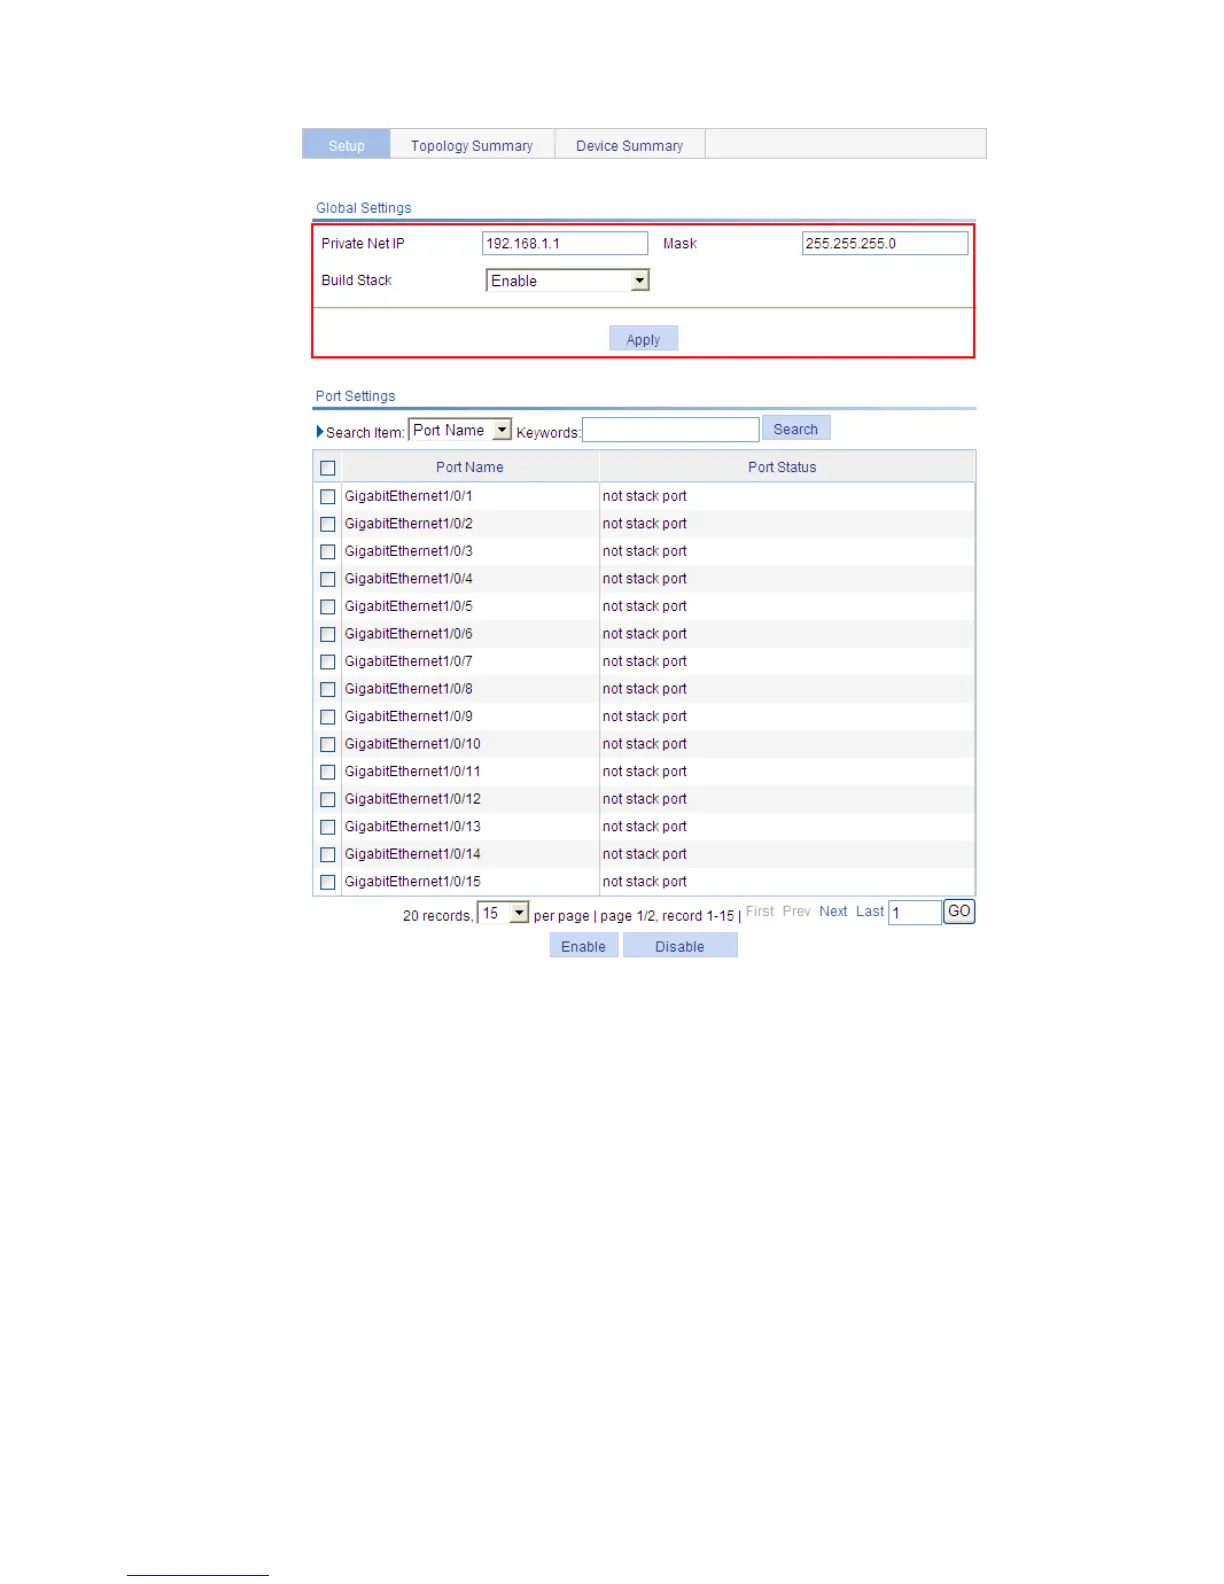Click the First page link
Screen dimensions: 1224x1584
tap(760, 911)
